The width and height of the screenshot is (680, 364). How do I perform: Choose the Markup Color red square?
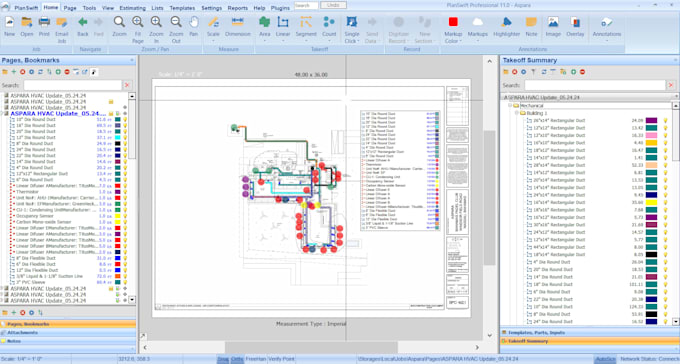tap(453, 22)
